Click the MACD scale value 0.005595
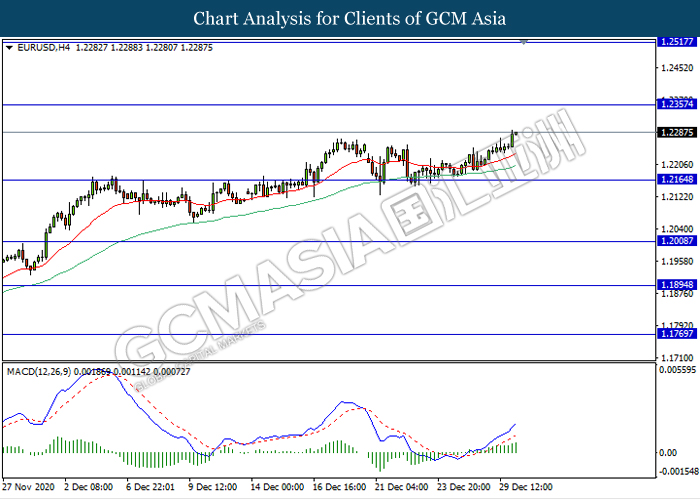The height and width of the screenshot is (500, 700). click(676, 370)
